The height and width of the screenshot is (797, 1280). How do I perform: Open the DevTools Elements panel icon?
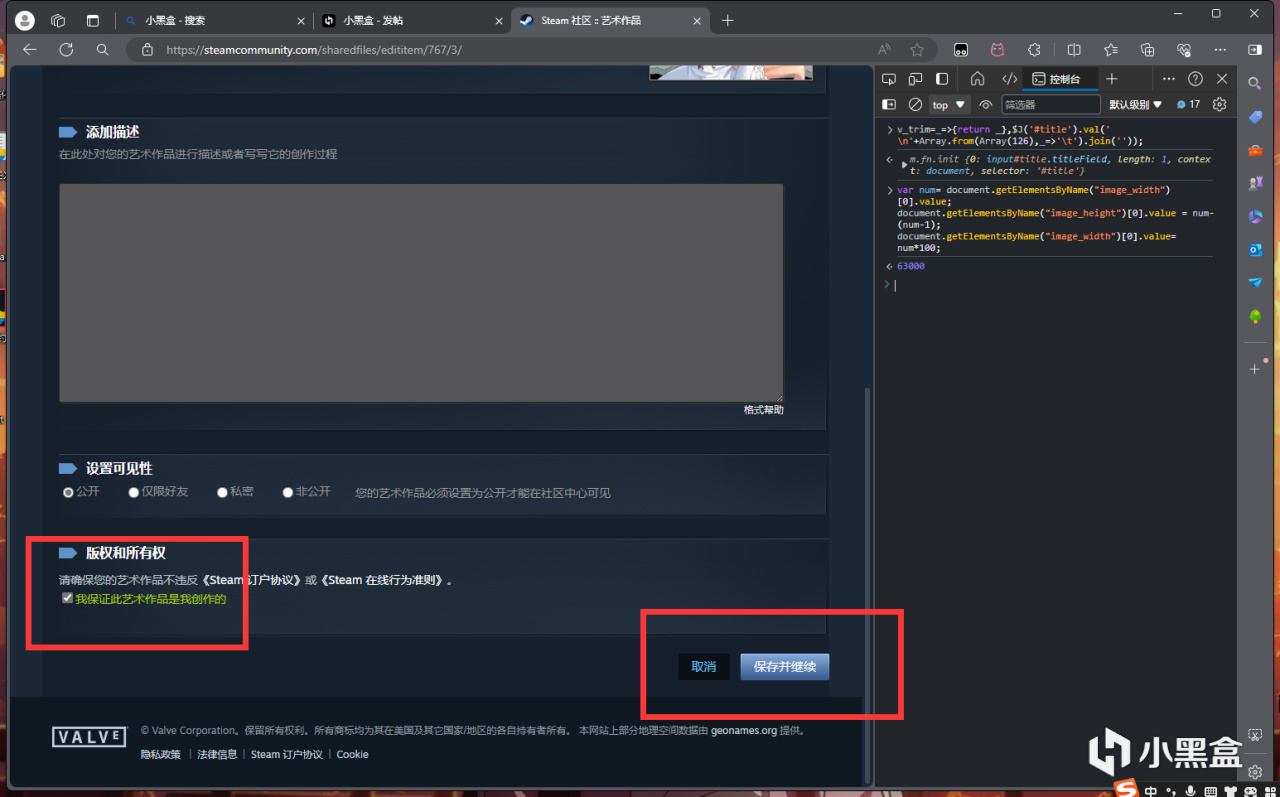click(x=1010, y=79)
